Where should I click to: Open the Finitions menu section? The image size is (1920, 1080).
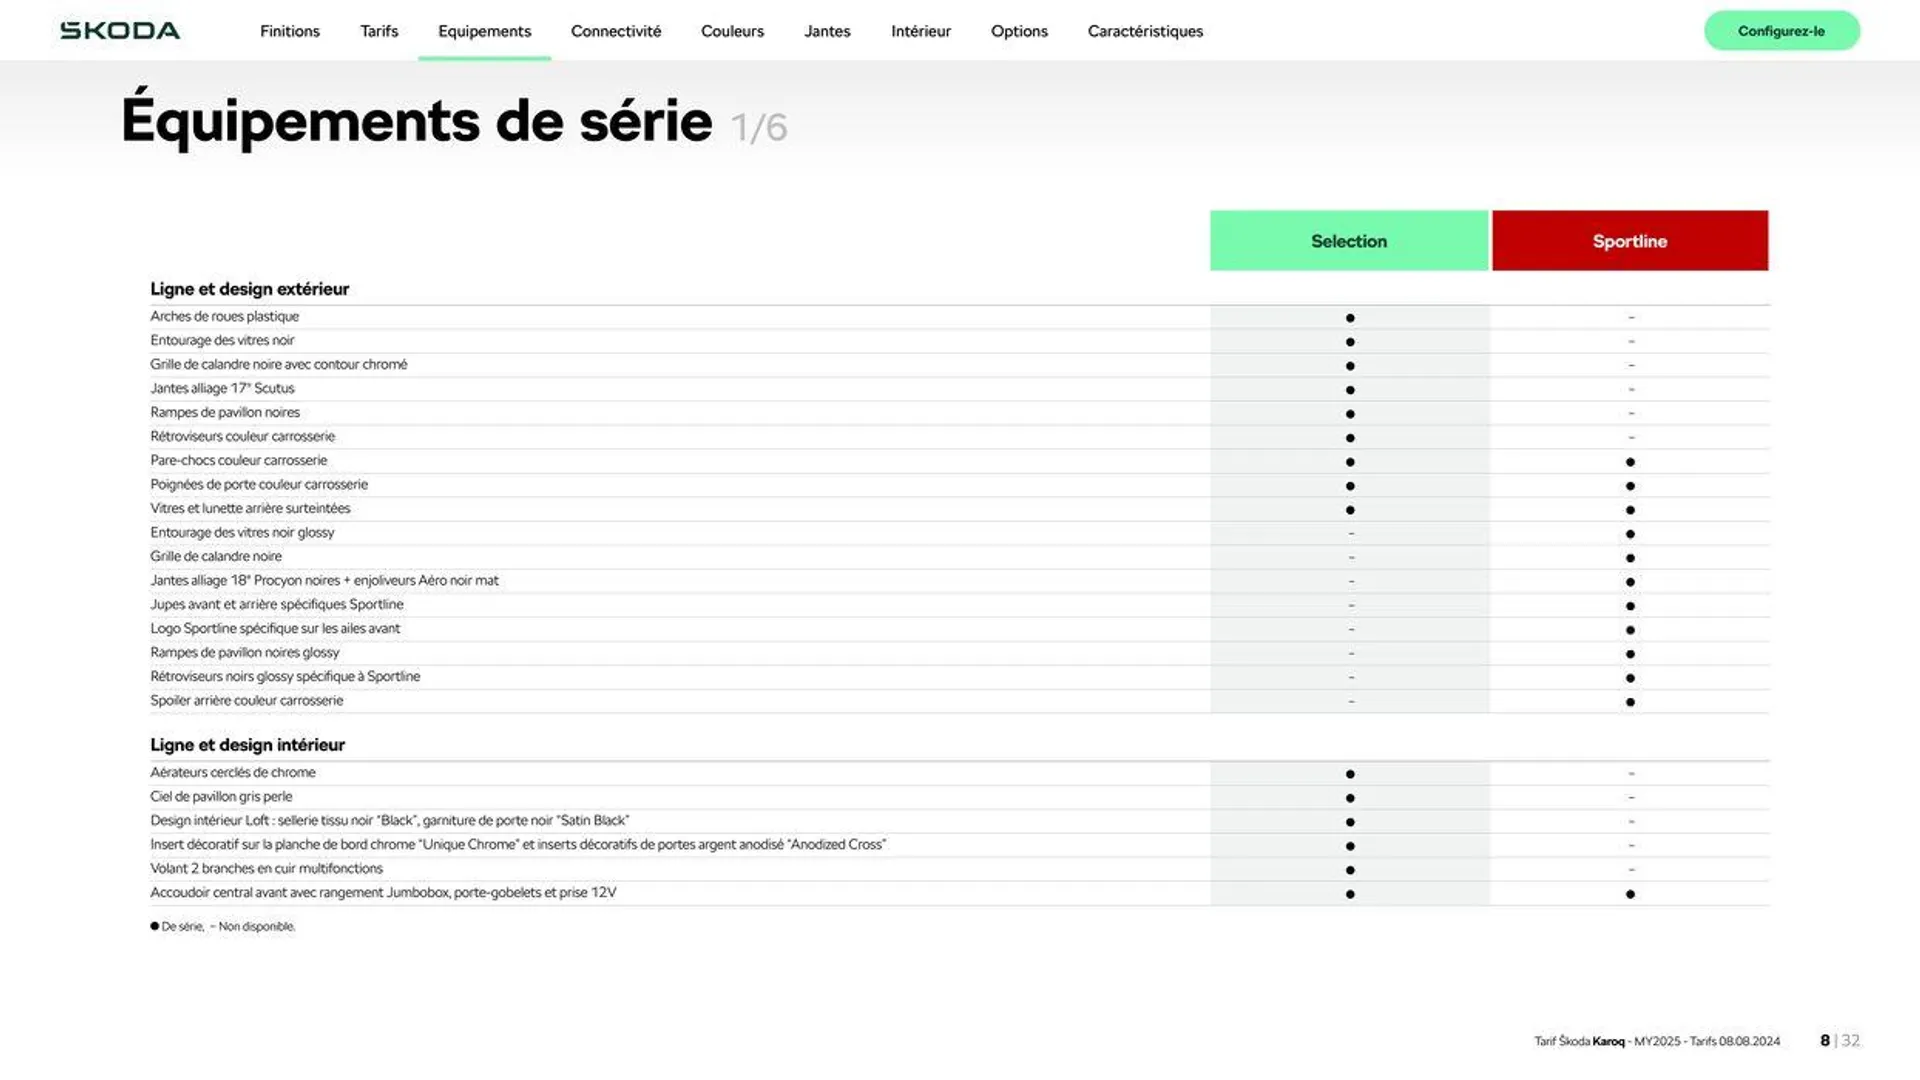(x=290, y=30)
